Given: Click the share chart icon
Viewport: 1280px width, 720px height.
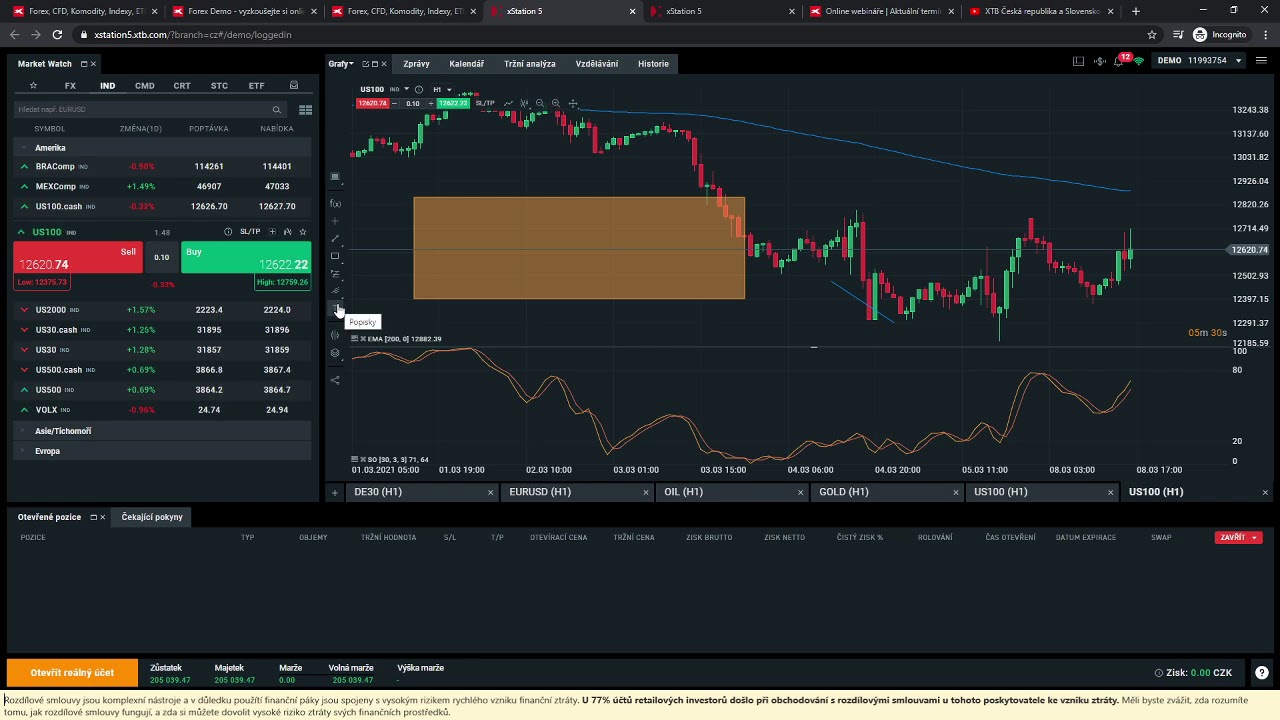Looking at the screenshot, I should pos(335,380).
